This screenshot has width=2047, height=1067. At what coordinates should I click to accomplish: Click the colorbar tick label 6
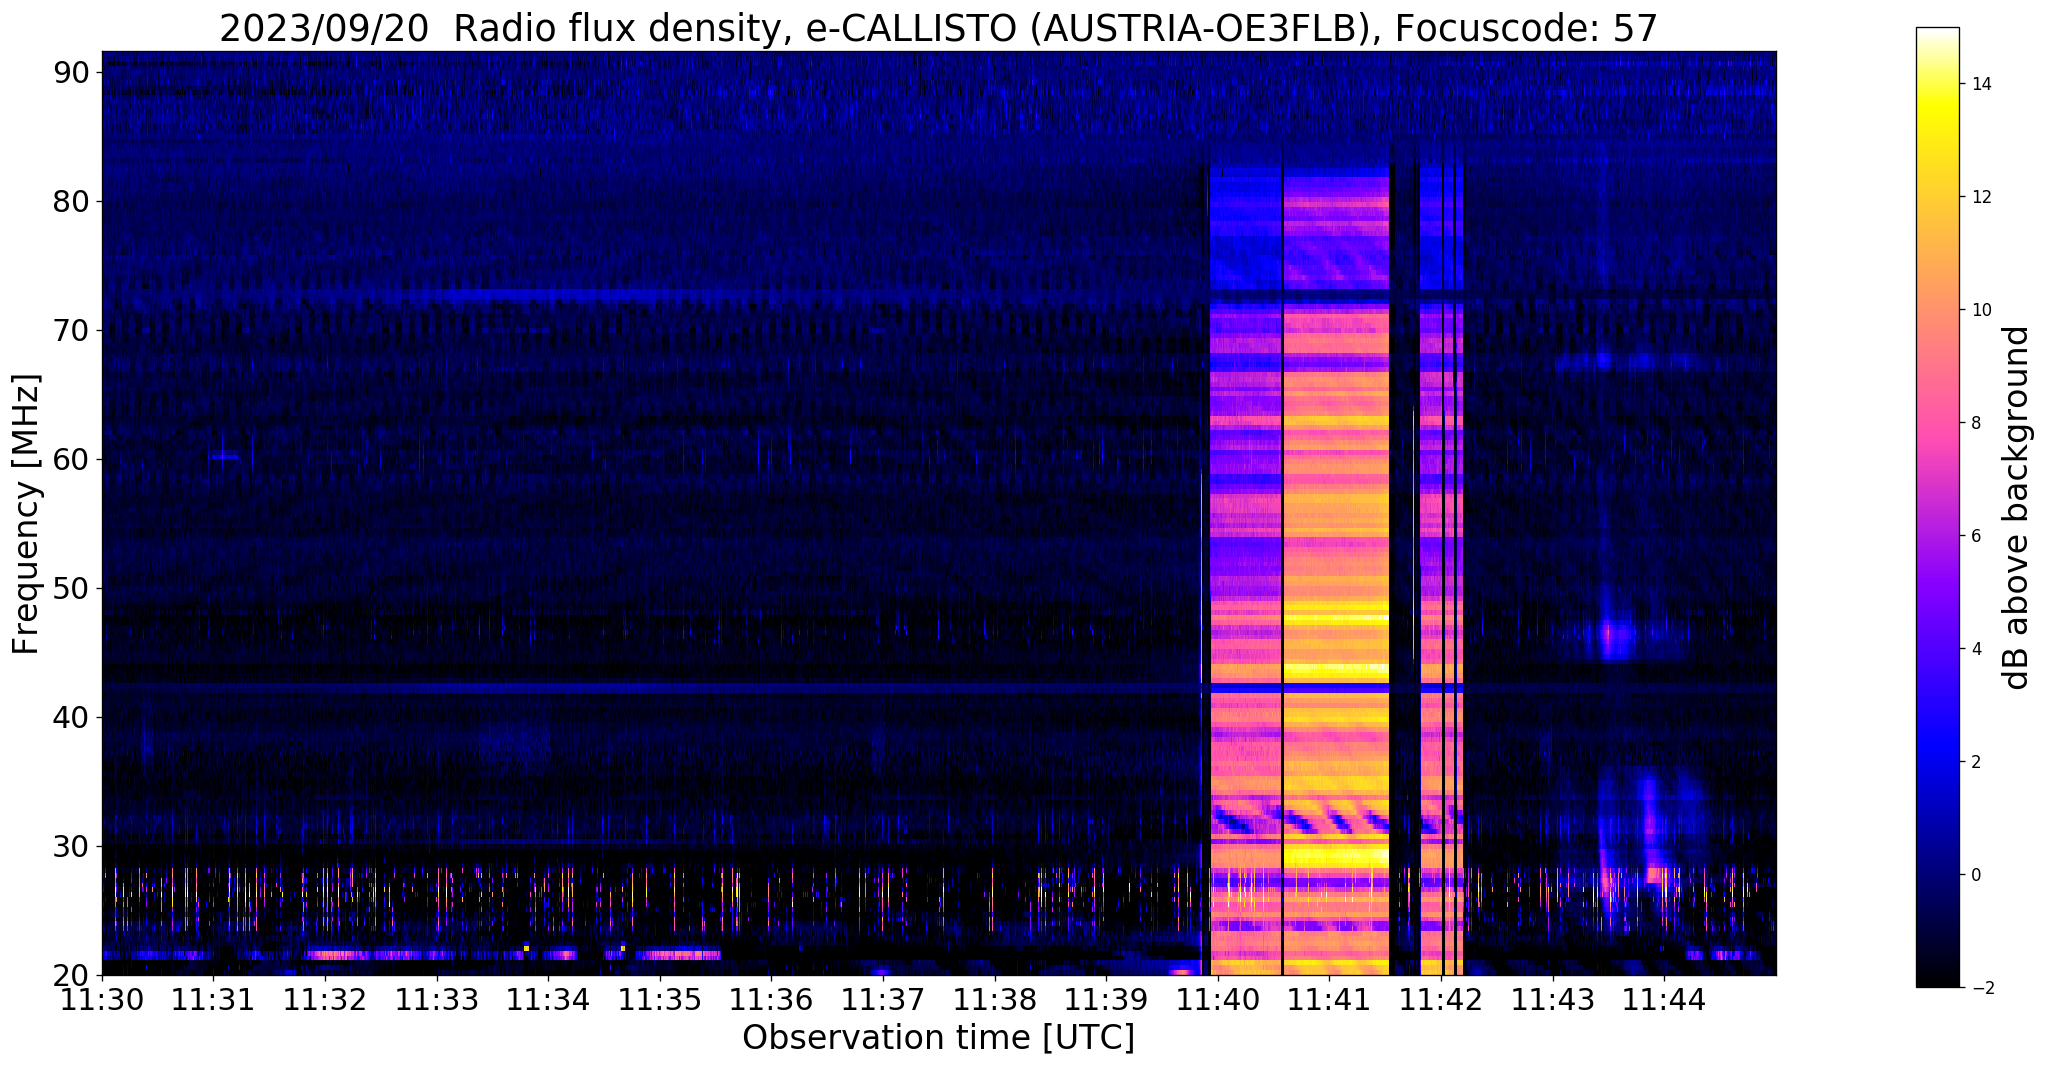click(x=1975, y=536)
